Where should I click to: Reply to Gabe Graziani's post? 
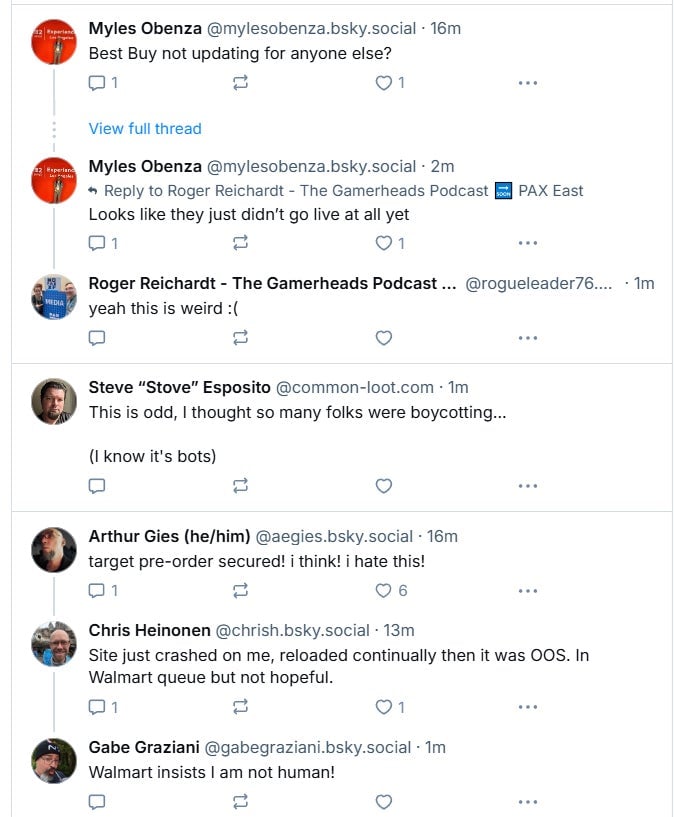pyautogui.click(x=97, y=801)
